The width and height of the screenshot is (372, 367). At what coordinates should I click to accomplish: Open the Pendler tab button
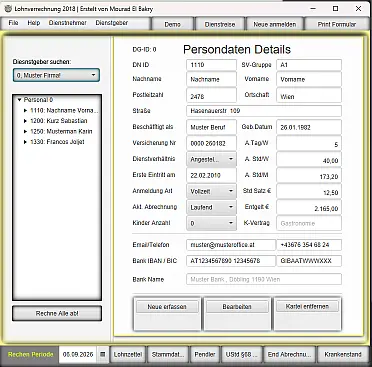[205, 354]
